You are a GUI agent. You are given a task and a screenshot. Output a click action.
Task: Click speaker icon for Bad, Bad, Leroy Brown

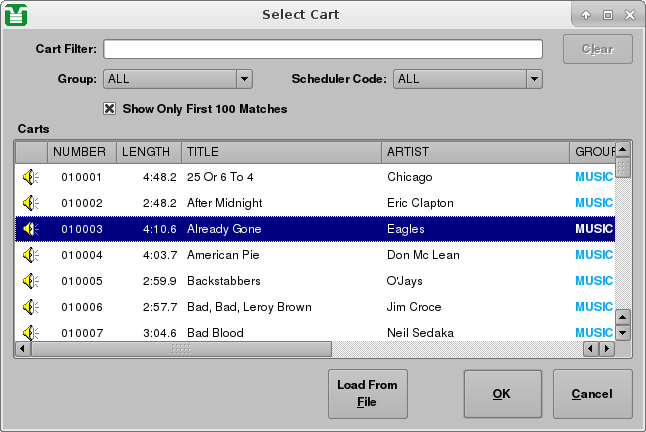31,307
